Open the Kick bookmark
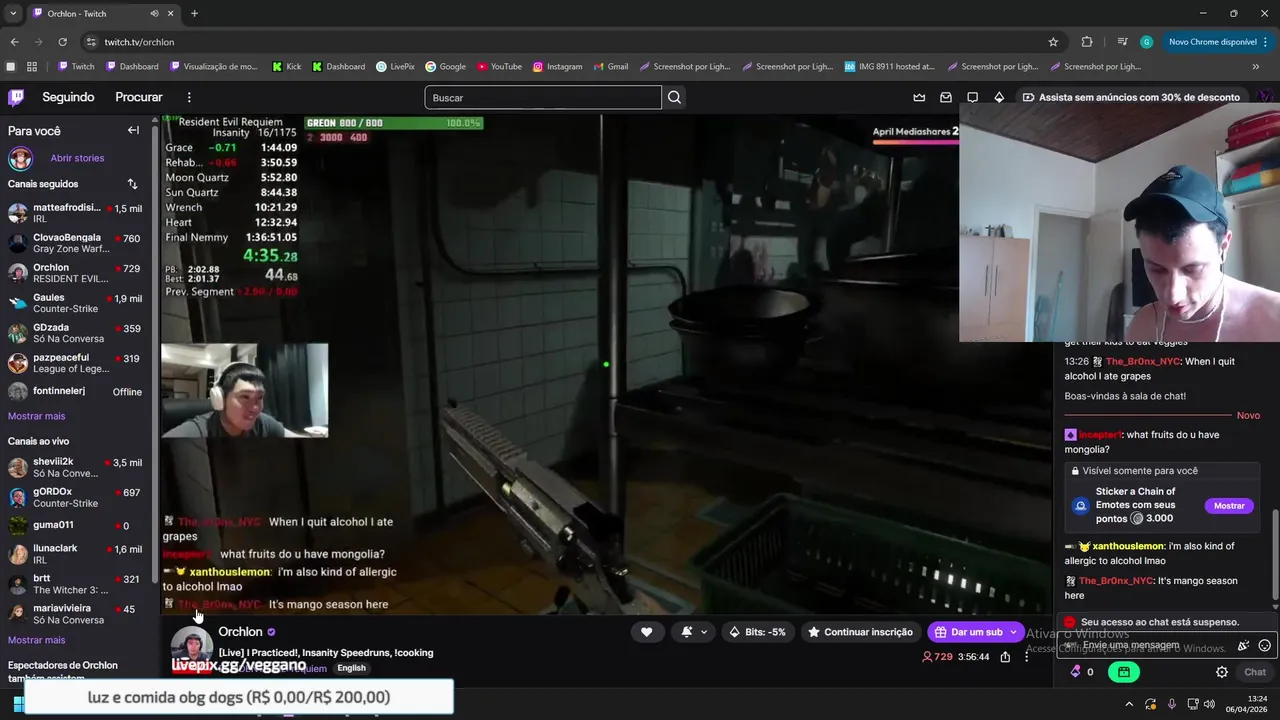 pyautogui.click(x=286, y=67)
